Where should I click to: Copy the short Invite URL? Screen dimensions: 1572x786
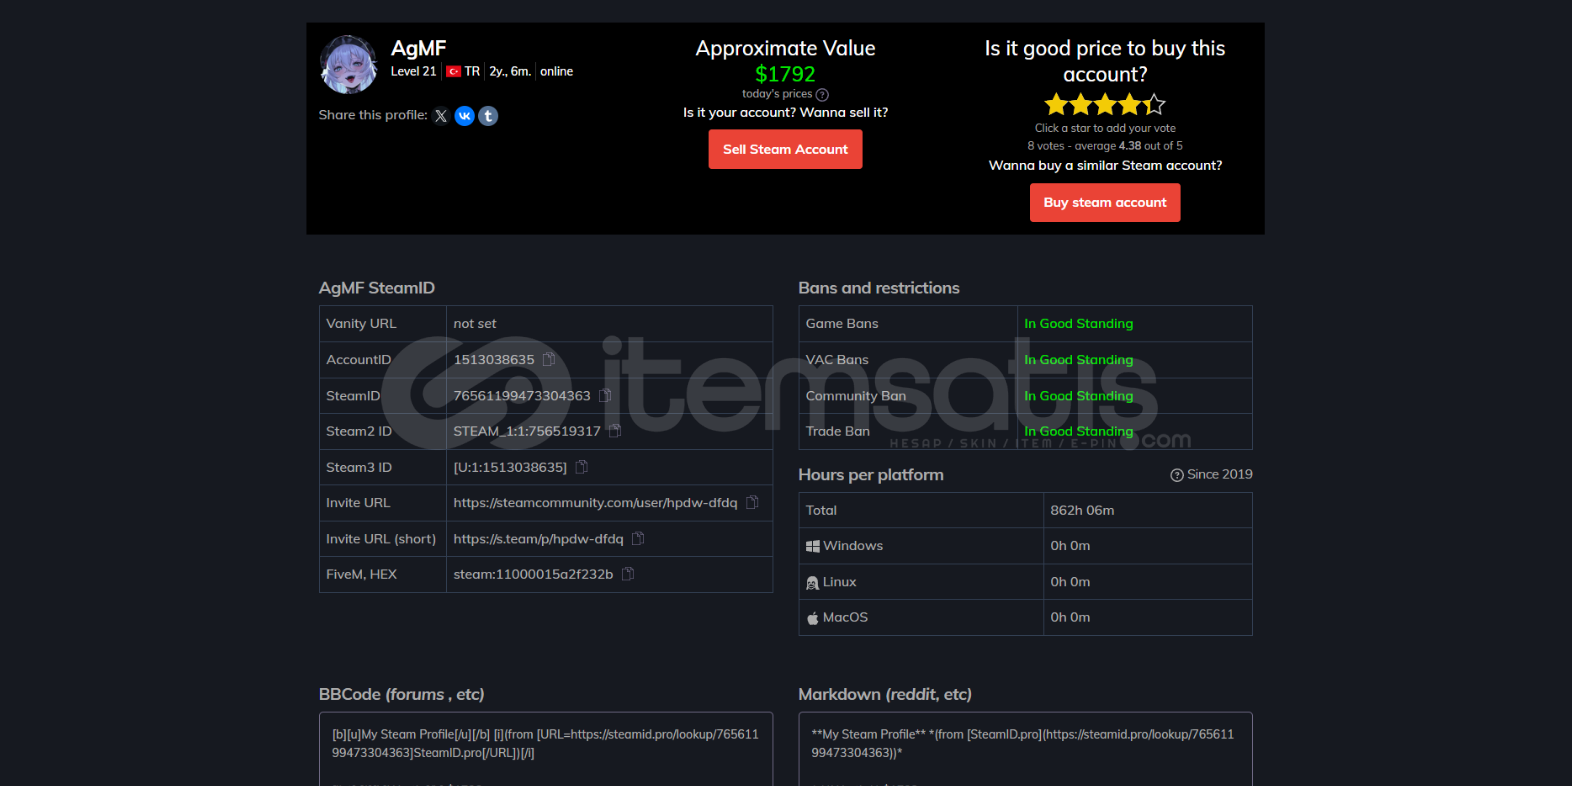(638, 538)
